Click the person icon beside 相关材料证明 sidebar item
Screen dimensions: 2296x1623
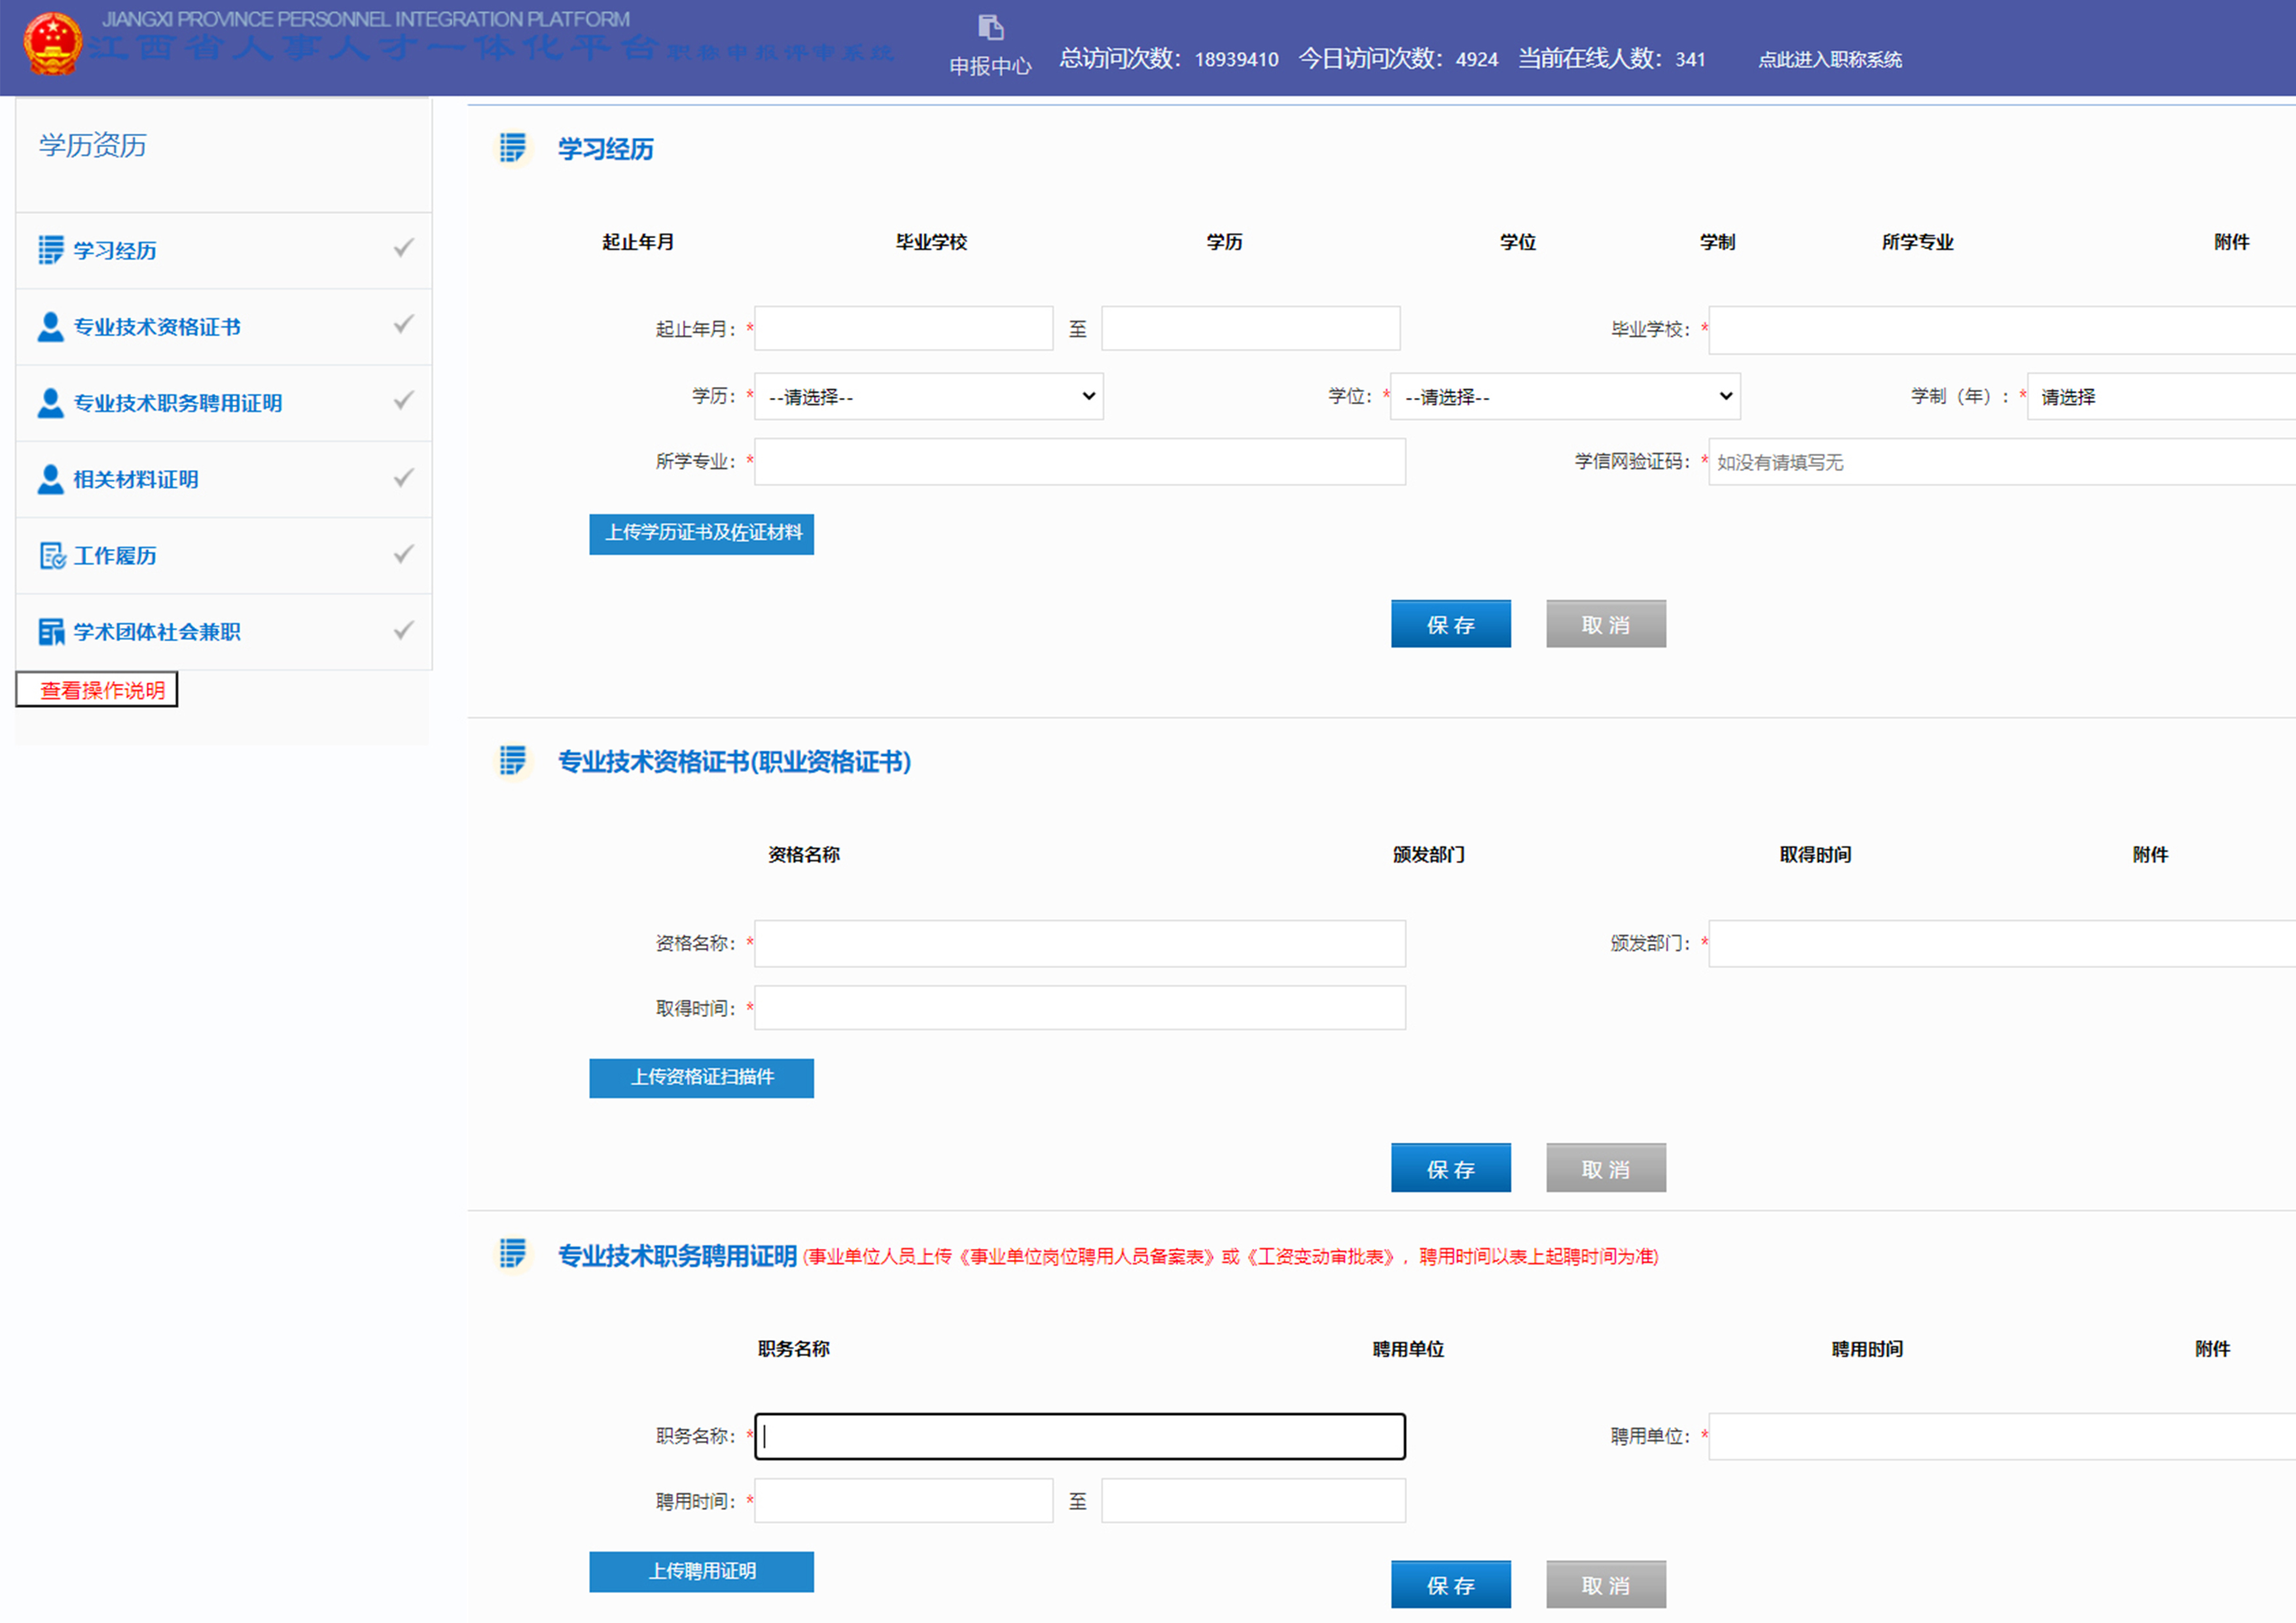(50, 480)
